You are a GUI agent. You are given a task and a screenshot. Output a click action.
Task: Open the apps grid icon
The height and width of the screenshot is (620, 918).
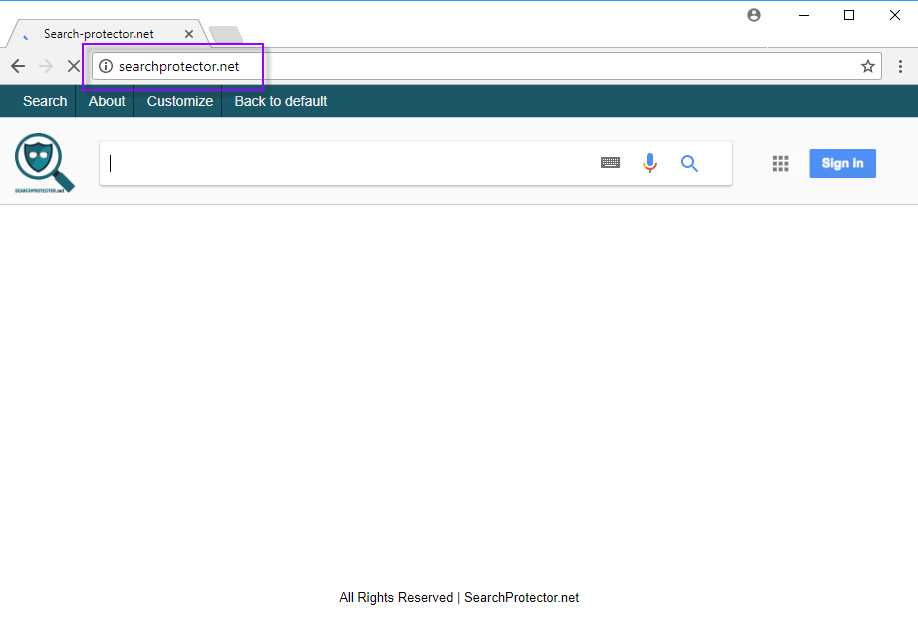(x=780, y=163)
